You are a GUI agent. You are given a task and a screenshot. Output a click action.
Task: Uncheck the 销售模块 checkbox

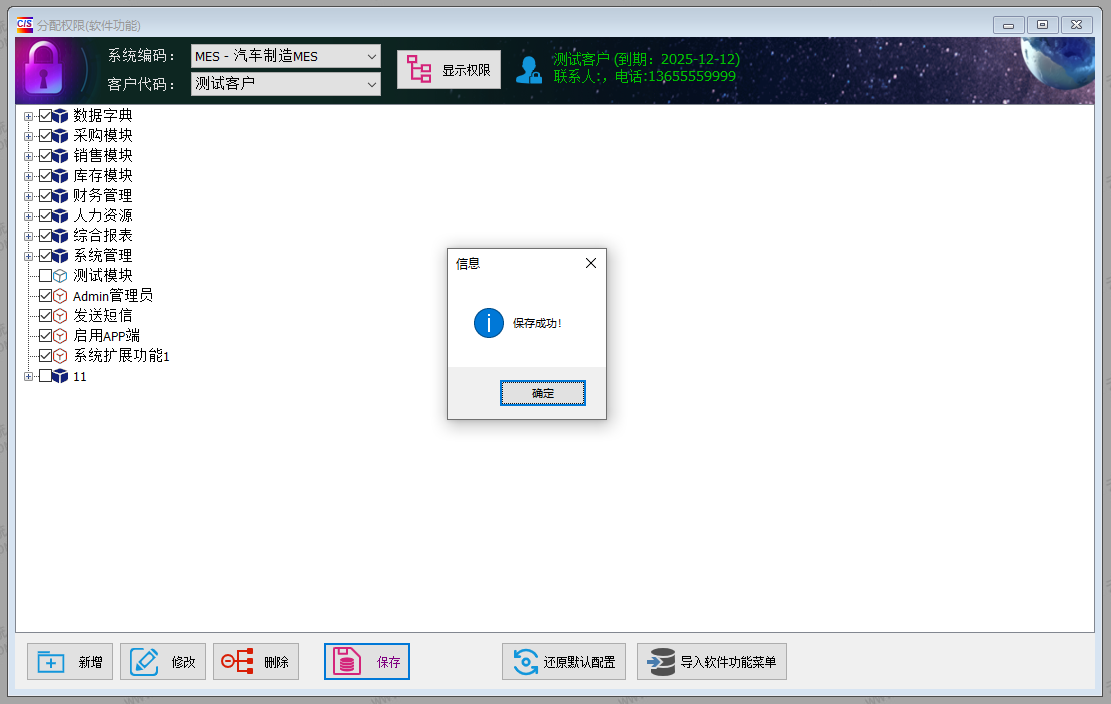pos(45,155)
